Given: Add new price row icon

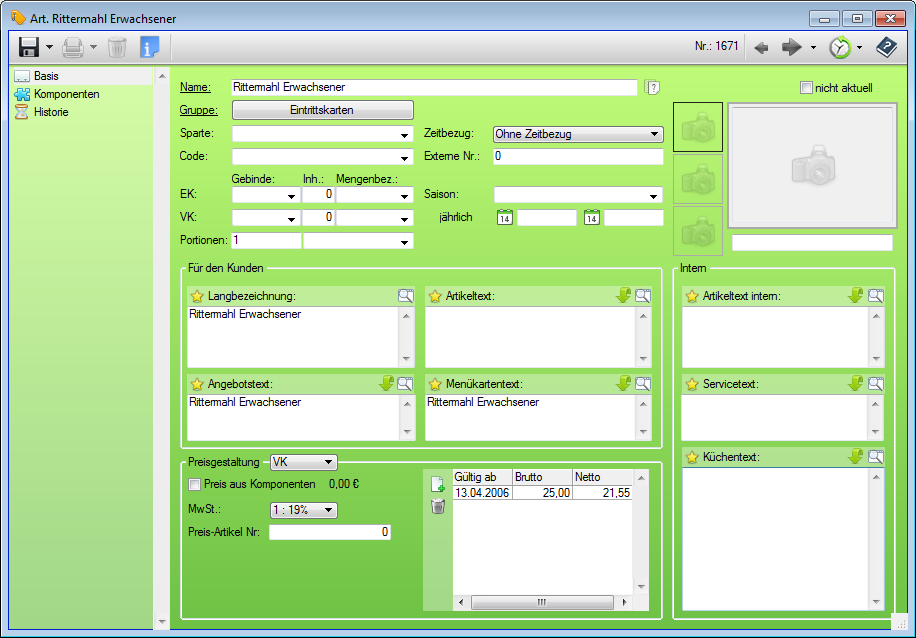Looking at the screenshot, I should pyautogui.click(x=437, y=484).
